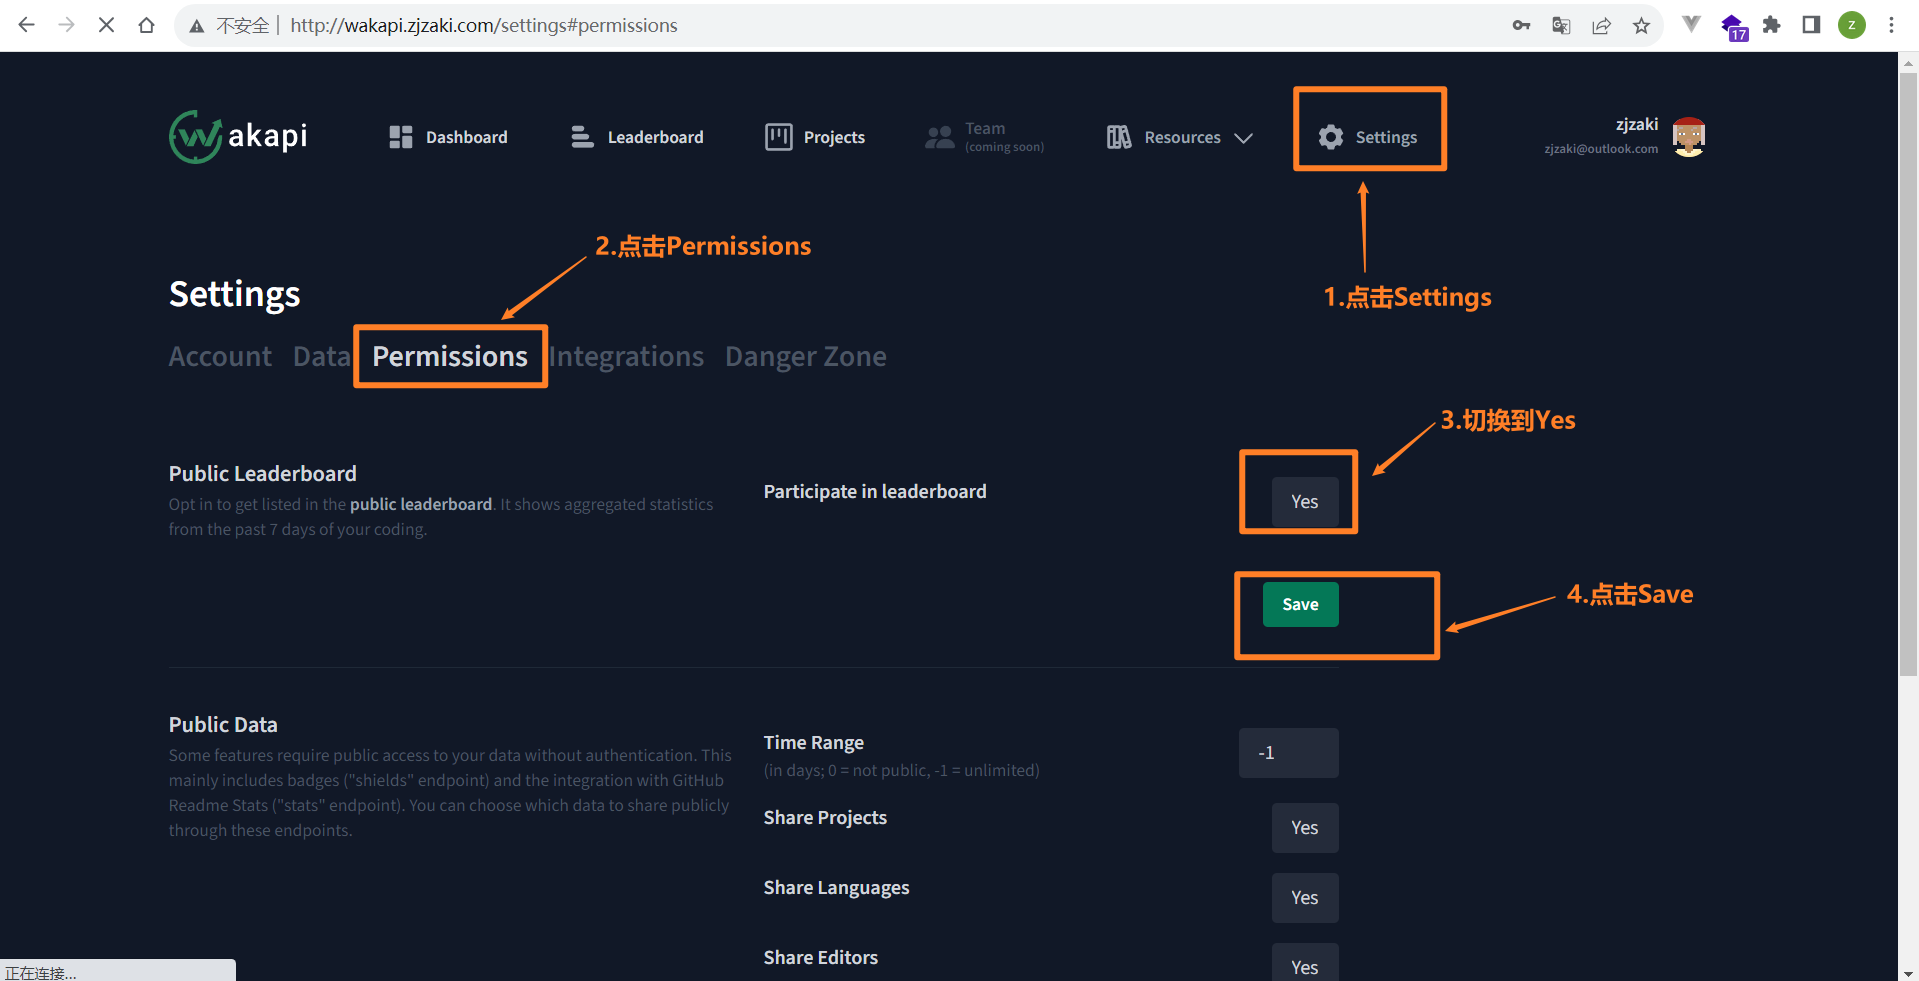1919x981 pixels.
Task: Click the browser address bar URL
Action: pyautogui.click(x=484, y=25)
